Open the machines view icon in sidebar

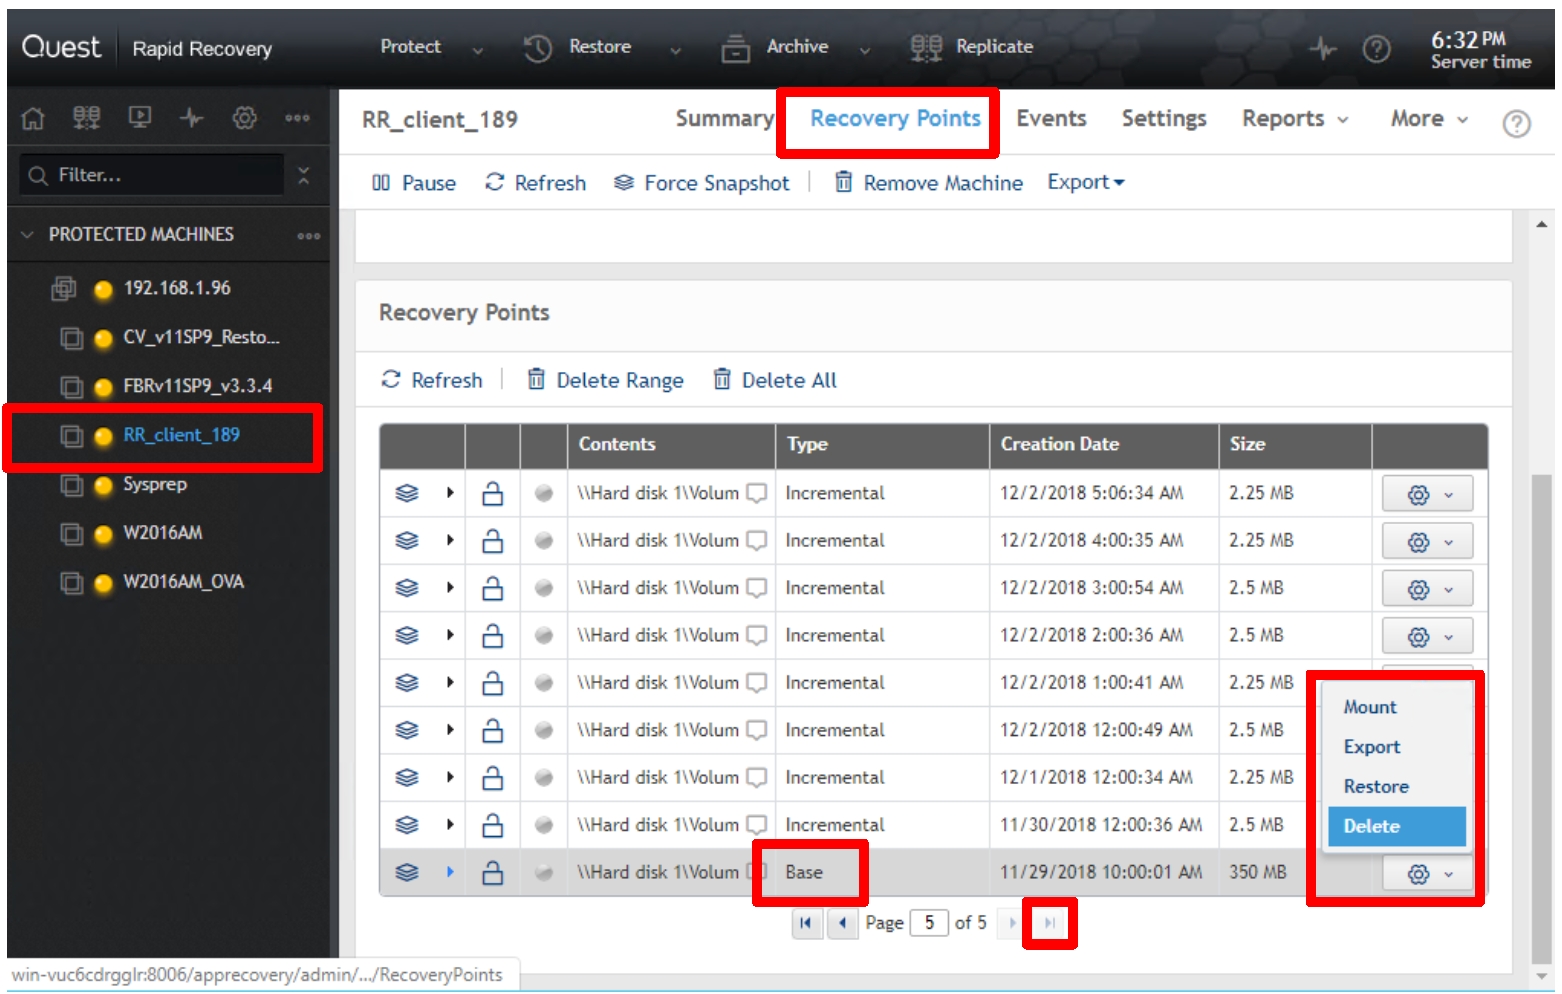[86, 118]
